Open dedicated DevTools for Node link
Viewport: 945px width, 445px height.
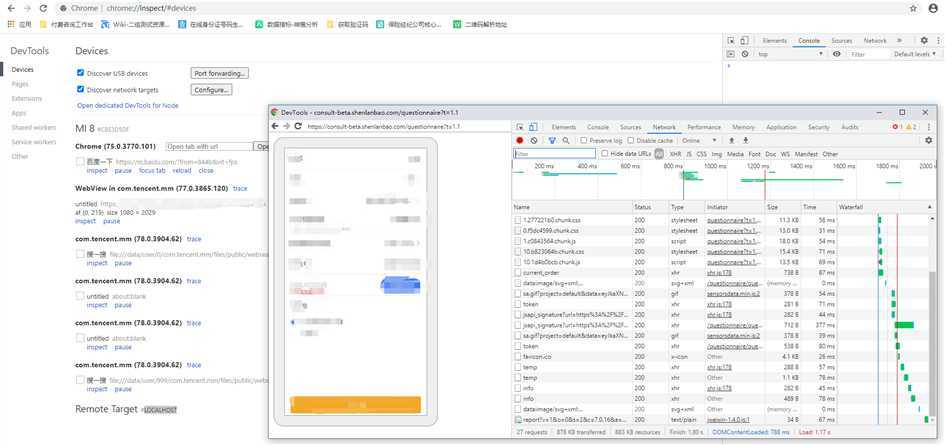[128, 106]
